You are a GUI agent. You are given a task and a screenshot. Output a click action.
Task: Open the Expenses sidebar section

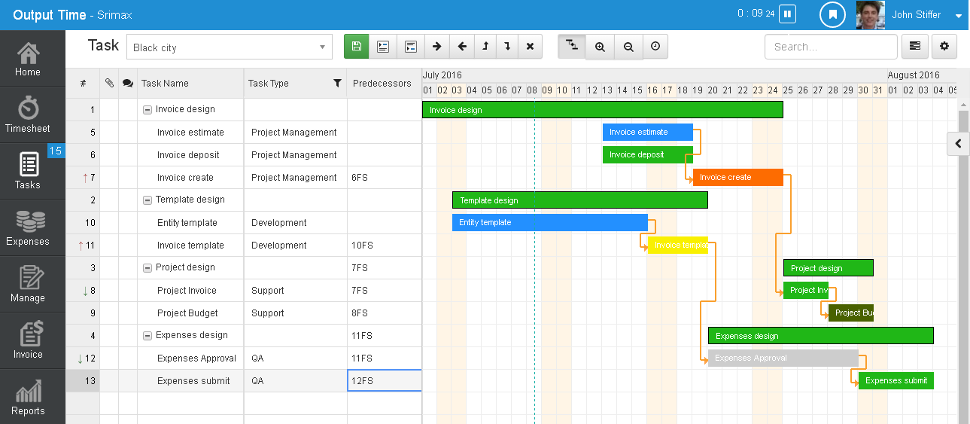(28, 228)
